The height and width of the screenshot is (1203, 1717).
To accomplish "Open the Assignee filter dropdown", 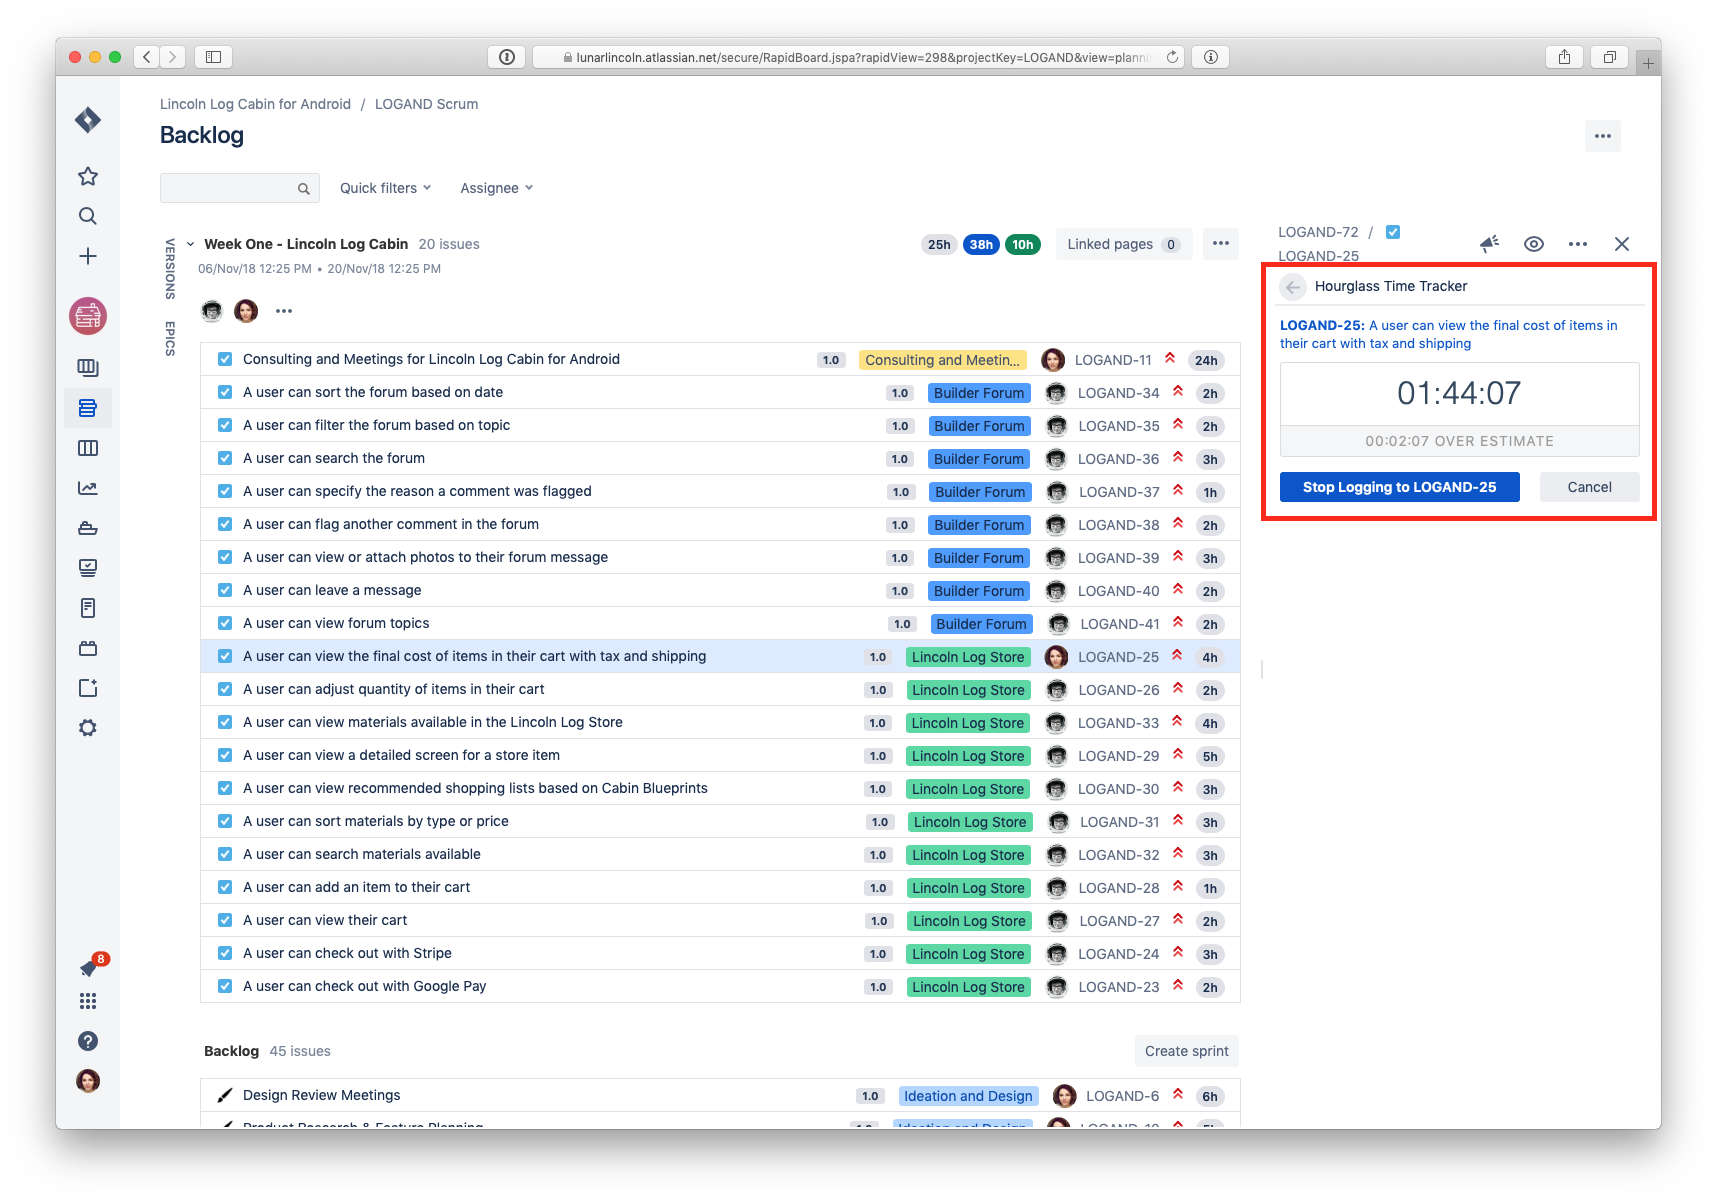I will pyautogui.click(x=496, y=188).
